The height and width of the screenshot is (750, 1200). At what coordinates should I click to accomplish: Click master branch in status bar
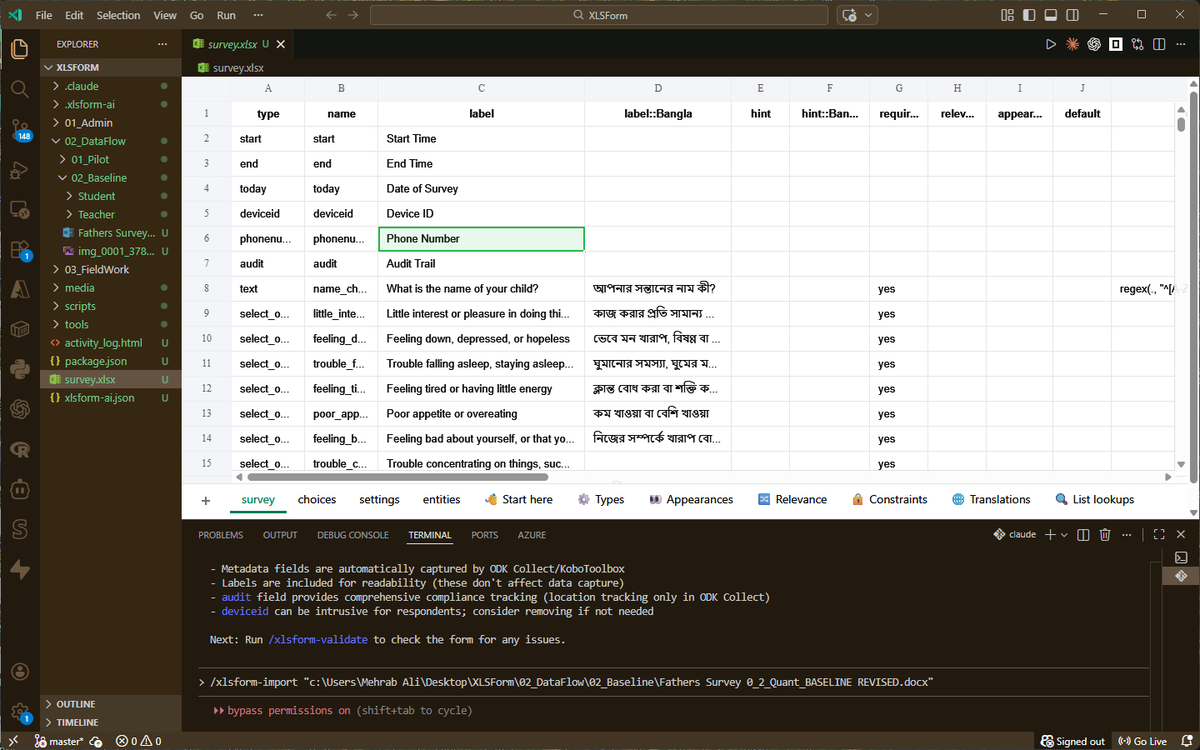coord(59,741)
